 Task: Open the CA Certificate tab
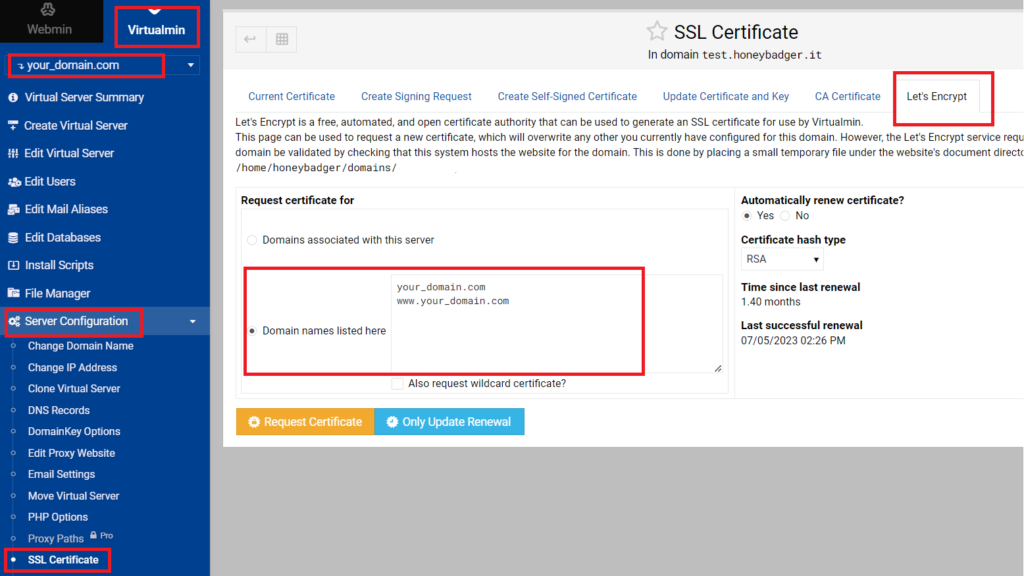tap(847, 96)
